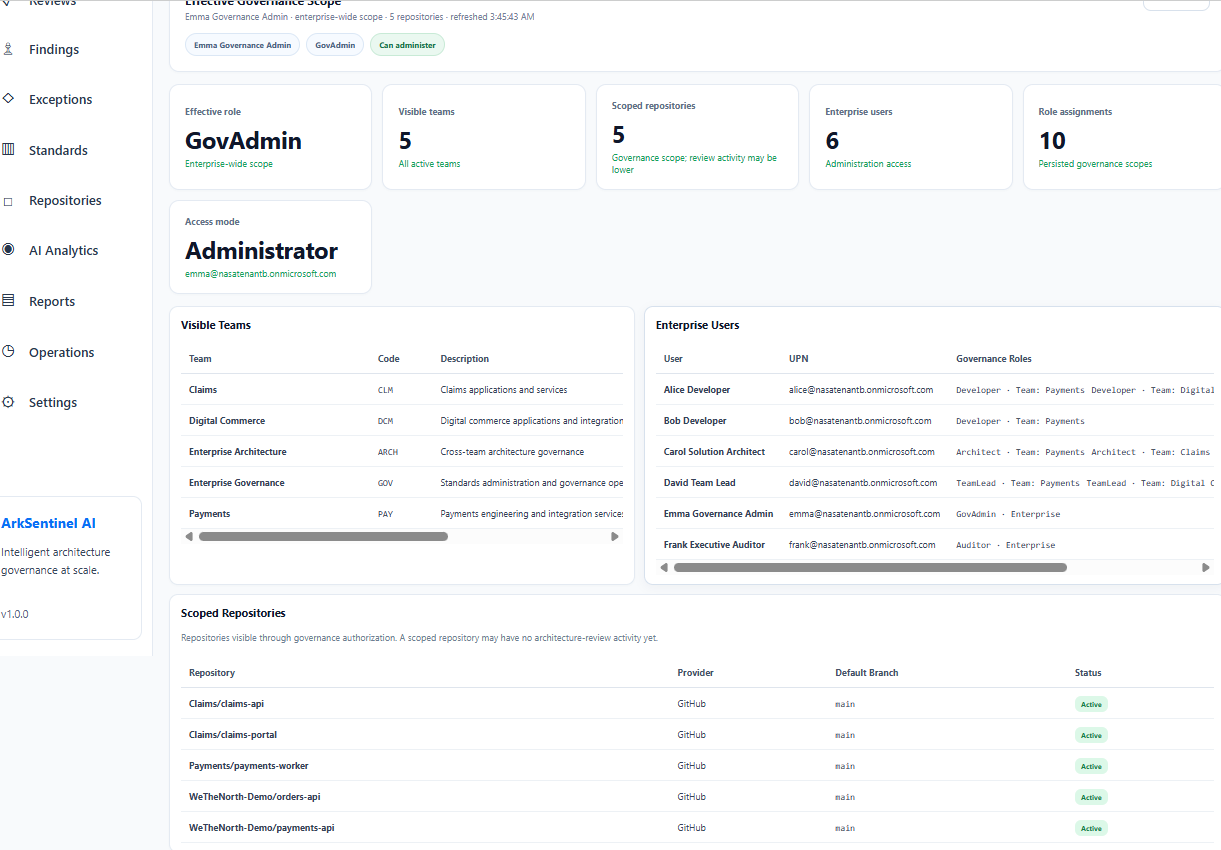Click the ArkSentinel AI title link

click(49, 523)
